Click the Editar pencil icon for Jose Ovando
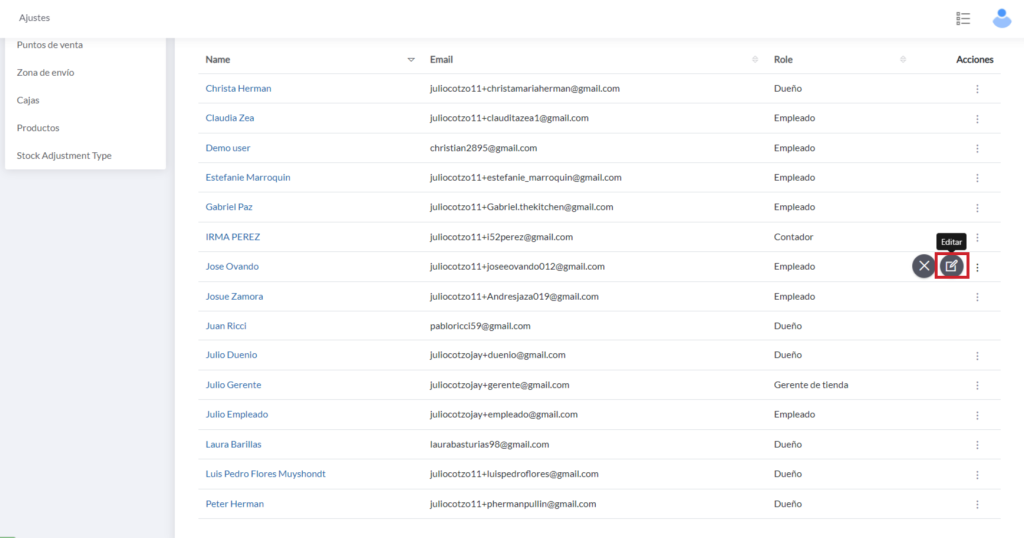Screen dimensions: 1024x538 952,266
